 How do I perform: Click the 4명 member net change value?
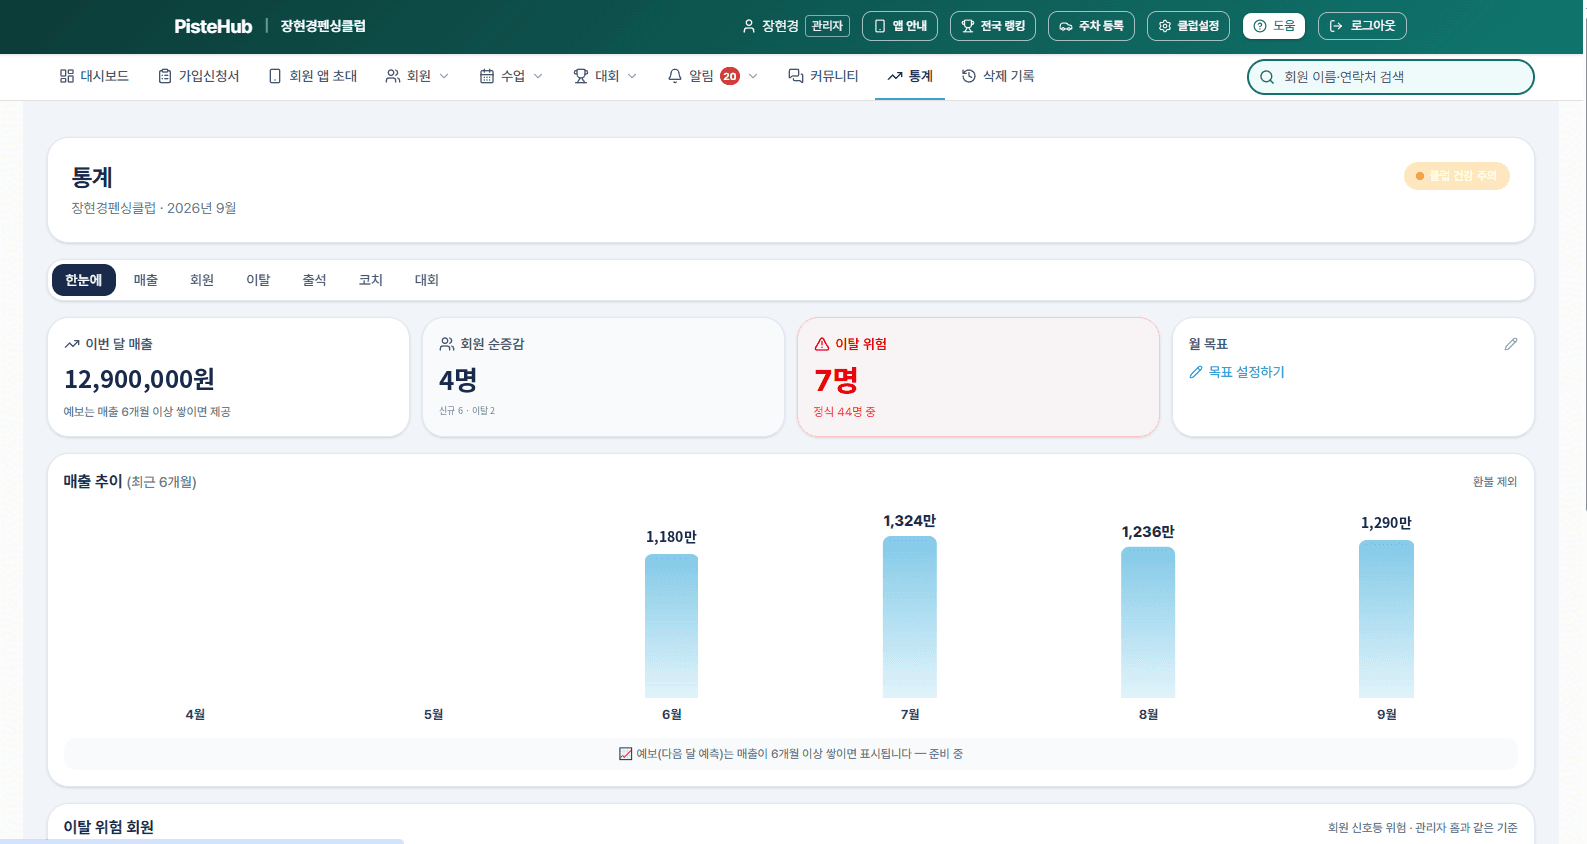tap(458, 380)
